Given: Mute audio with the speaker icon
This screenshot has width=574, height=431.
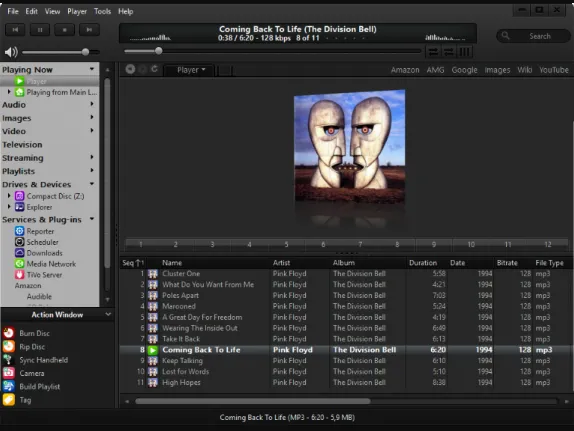Looking at the screenshot, I should [x=11, y=52].
